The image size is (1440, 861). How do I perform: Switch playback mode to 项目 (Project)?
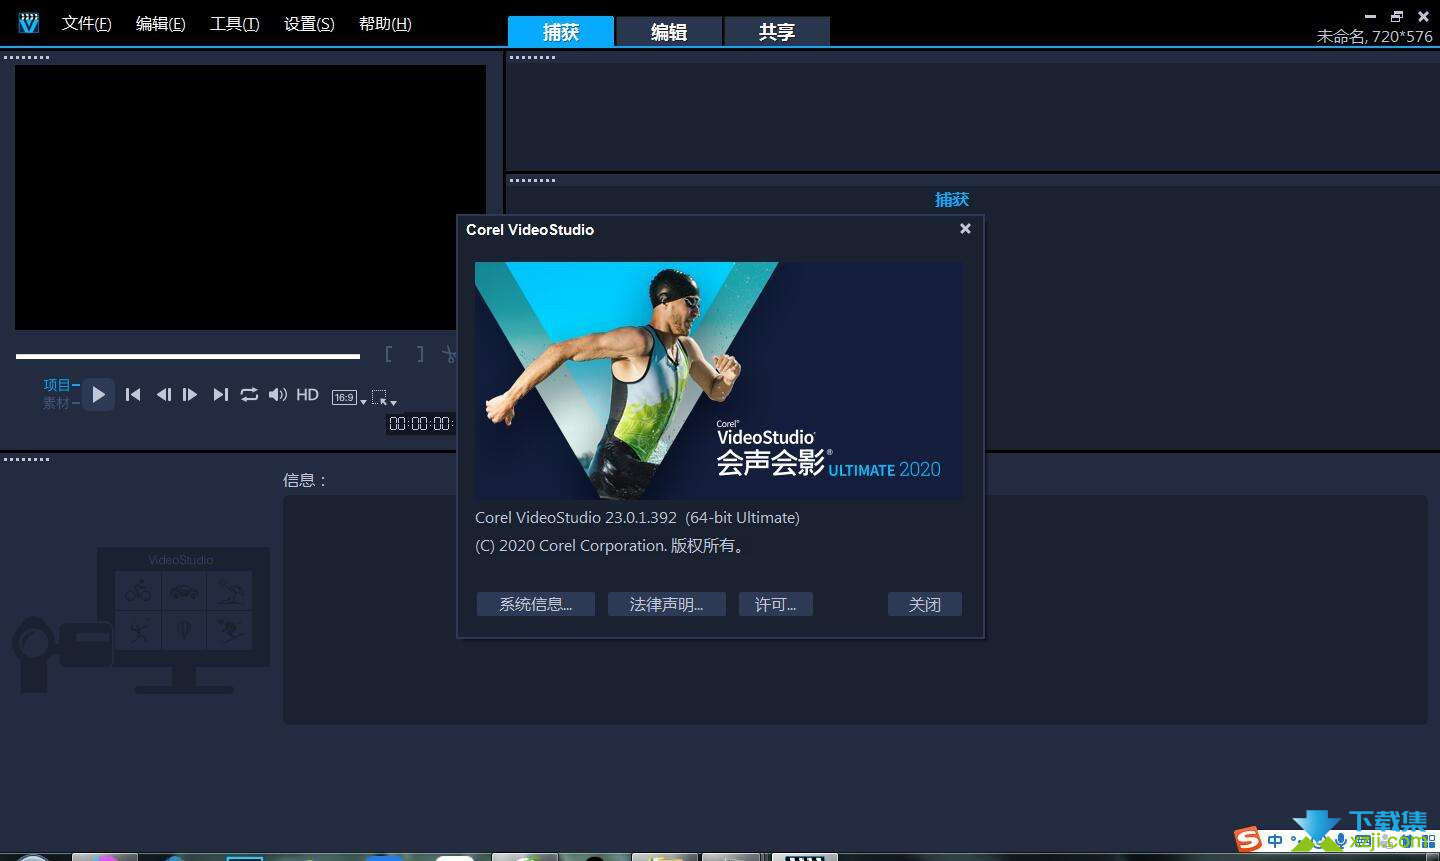(57, 385)
